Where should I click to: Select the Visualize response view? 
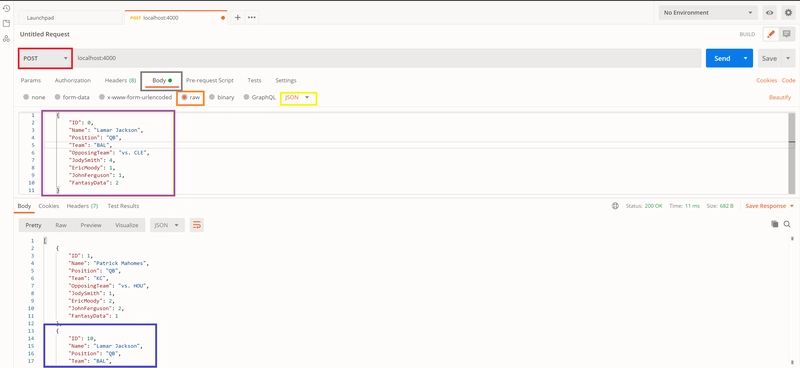click(127, 225)
